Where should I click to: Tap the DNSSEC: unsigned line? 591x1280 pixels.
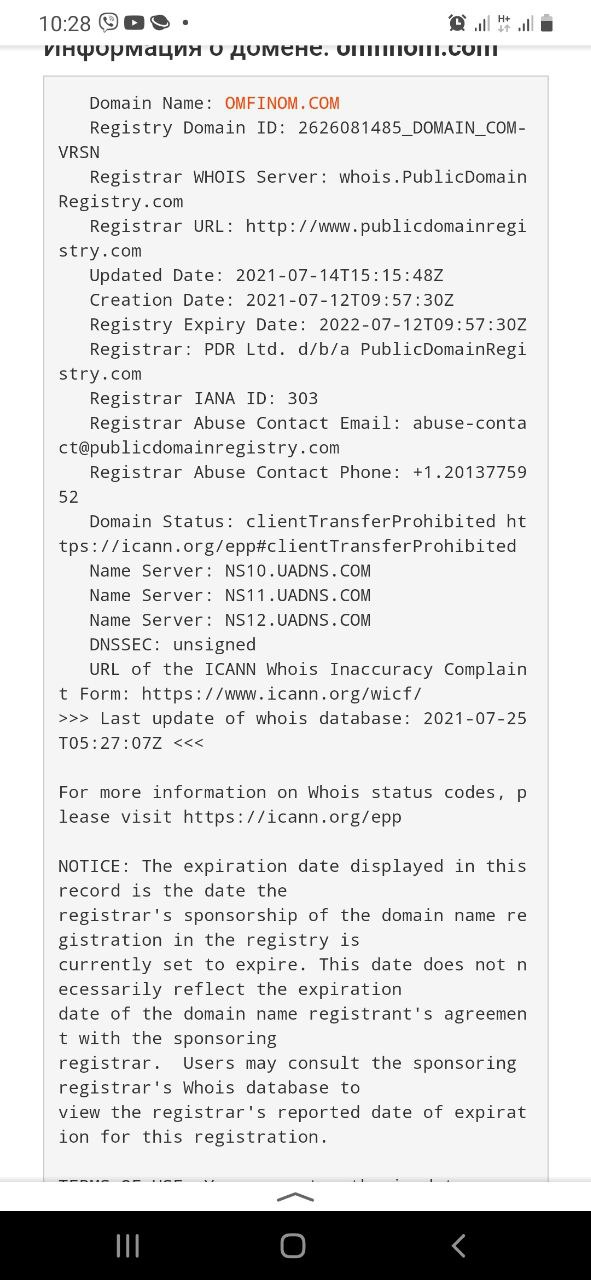pyautogui.click(x=172, y=645)
